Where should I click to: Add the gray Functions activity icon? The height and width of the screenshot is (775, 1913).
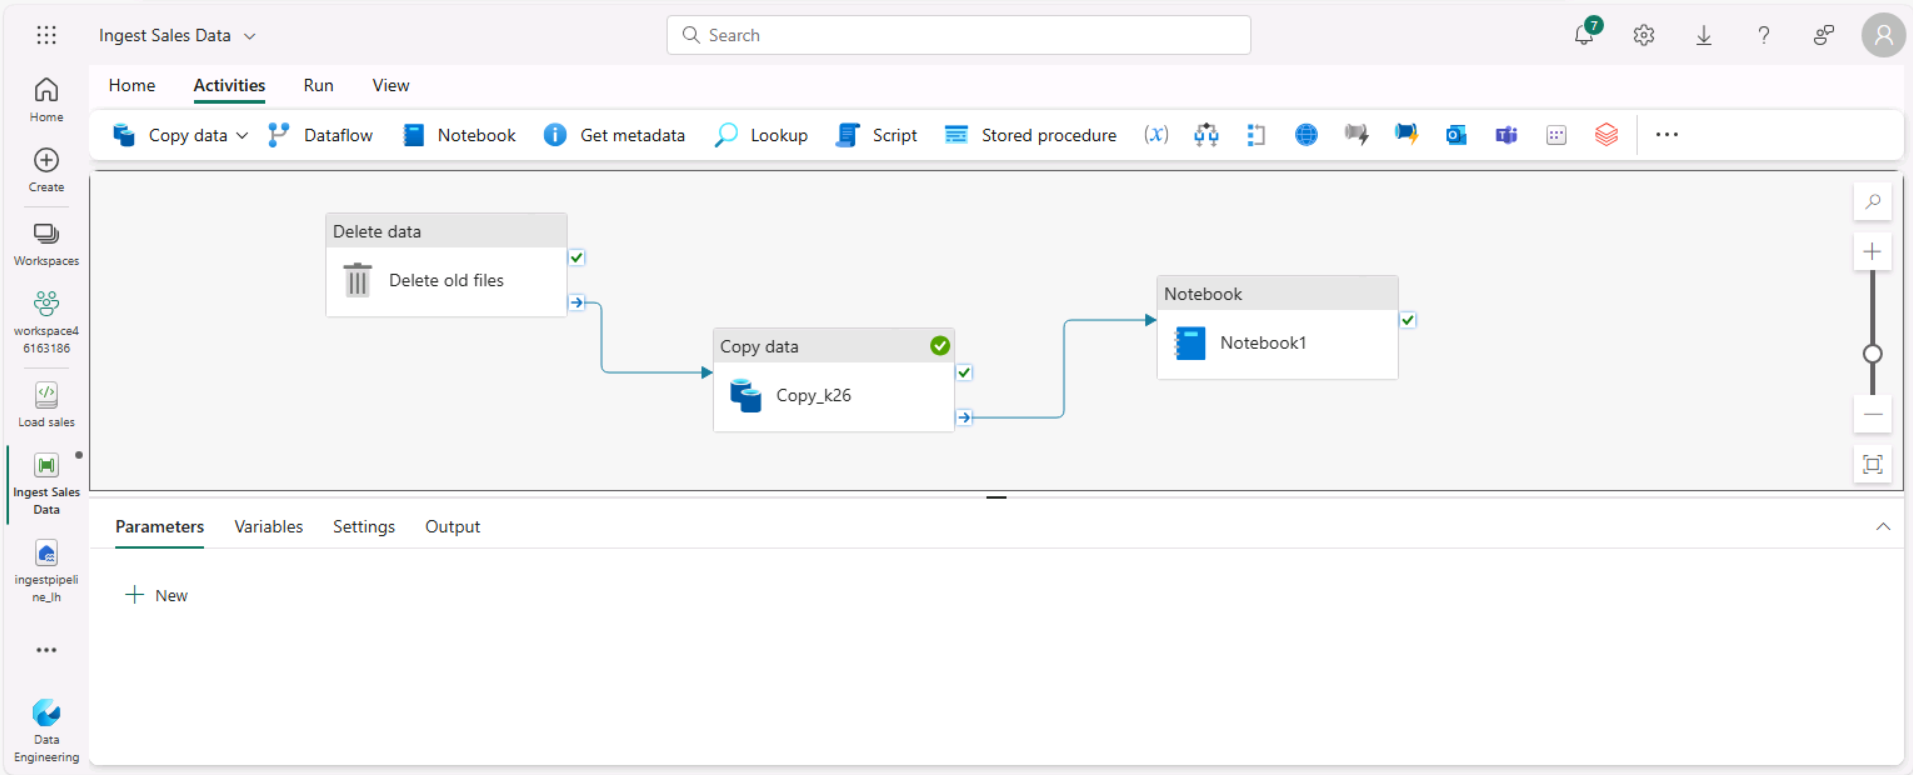tap(1356, 135)
